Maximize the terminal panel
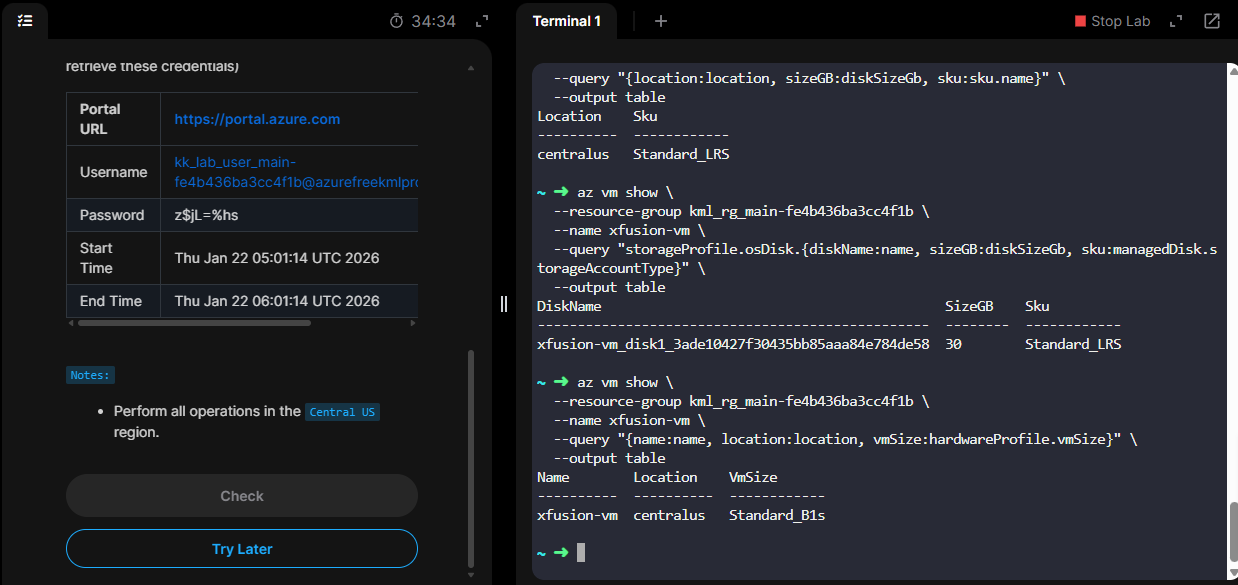 pyautogui.click(x=1176, y=21)
